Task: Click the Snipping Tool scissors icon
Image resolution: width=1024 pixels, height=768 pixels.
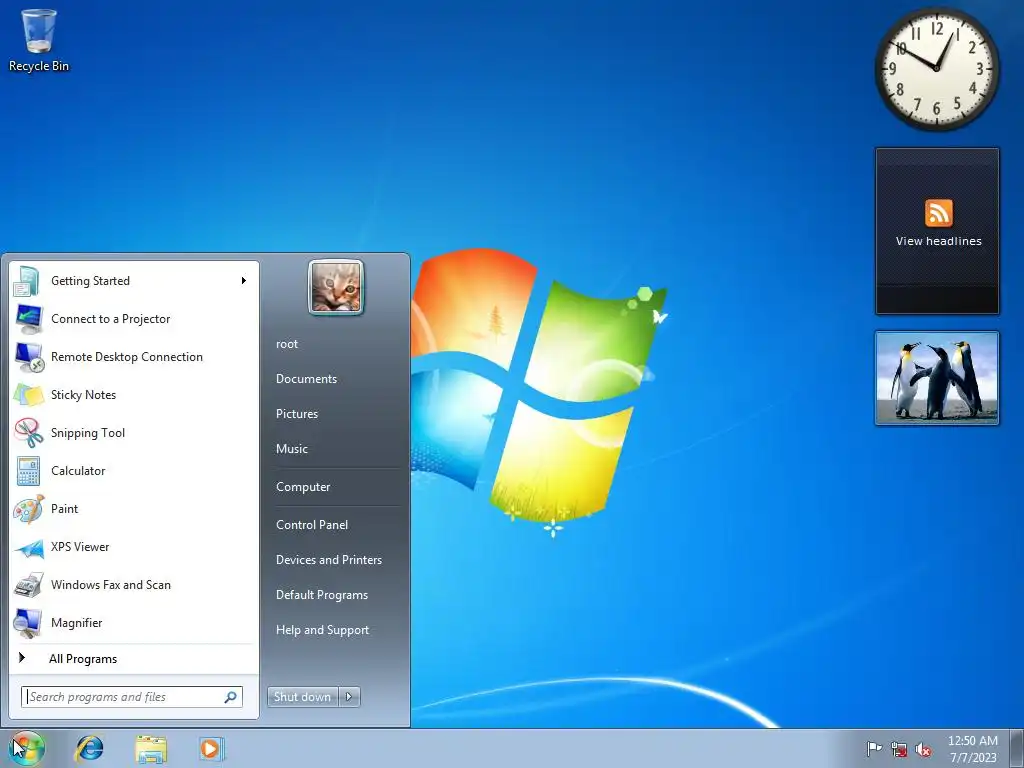Action: (28, 432)
